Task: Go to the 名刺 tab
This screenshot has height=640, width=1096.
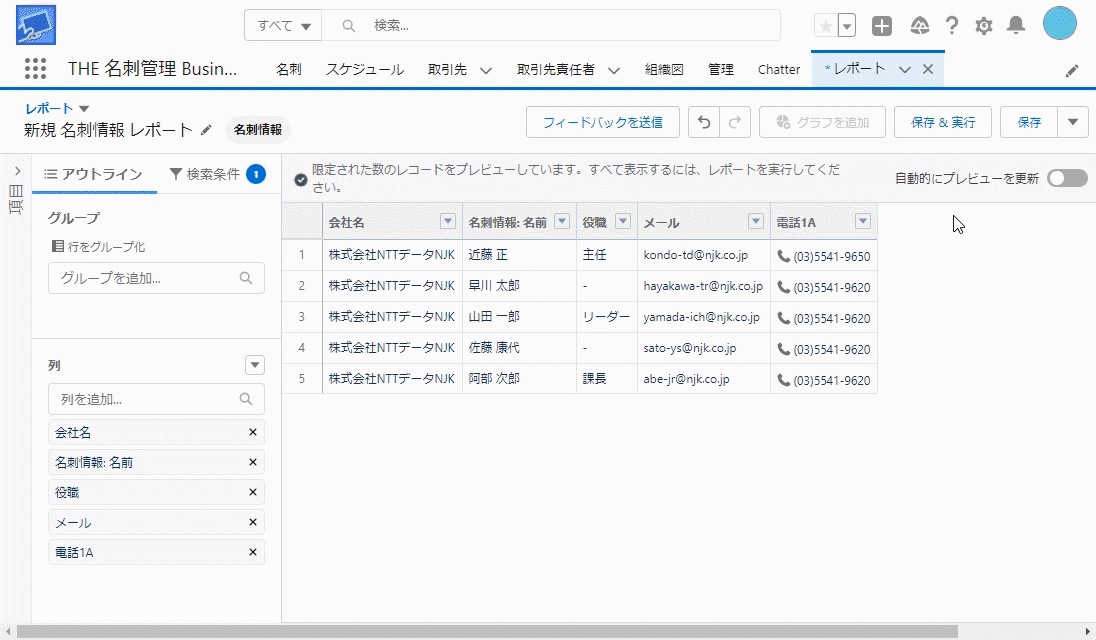Action: (289, 69)
